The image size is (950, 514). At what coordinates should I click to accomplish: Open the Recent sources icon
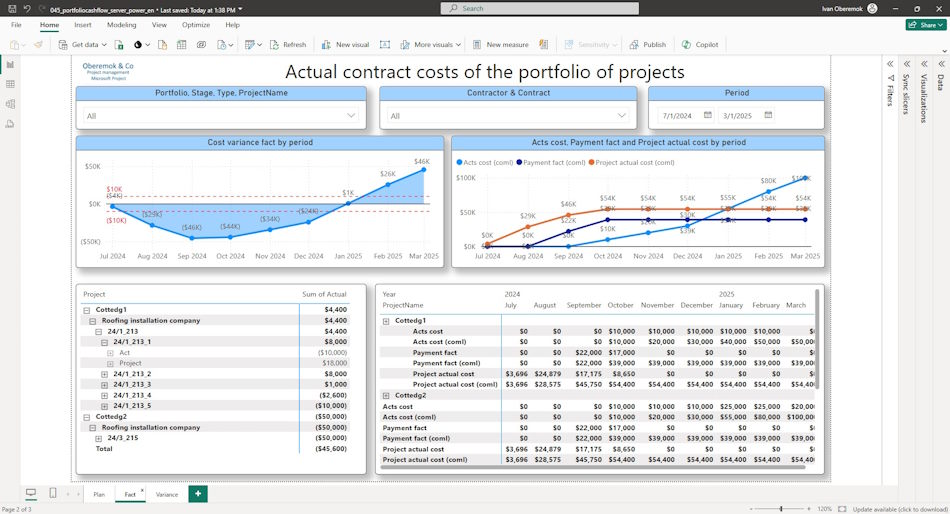point(221,45)
